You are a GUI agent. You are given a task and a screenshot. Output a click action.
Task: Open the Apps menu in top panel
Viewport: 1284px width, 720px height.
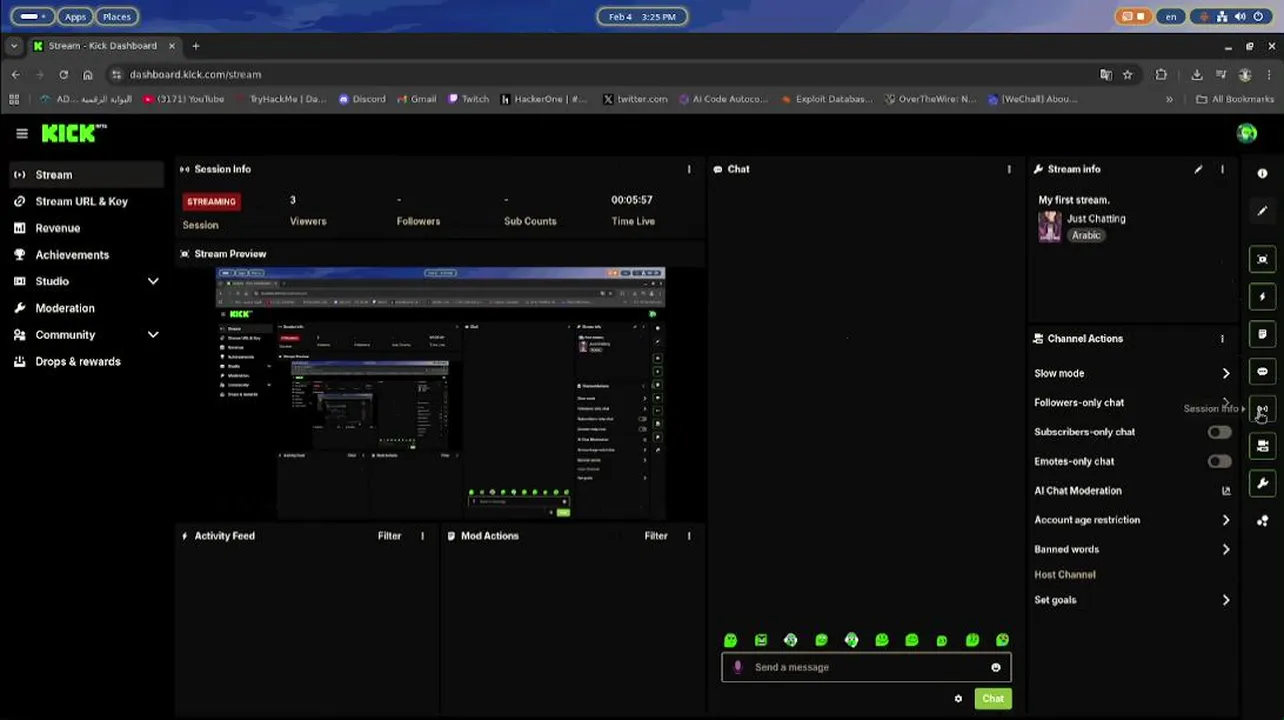[x=75, y=16]
